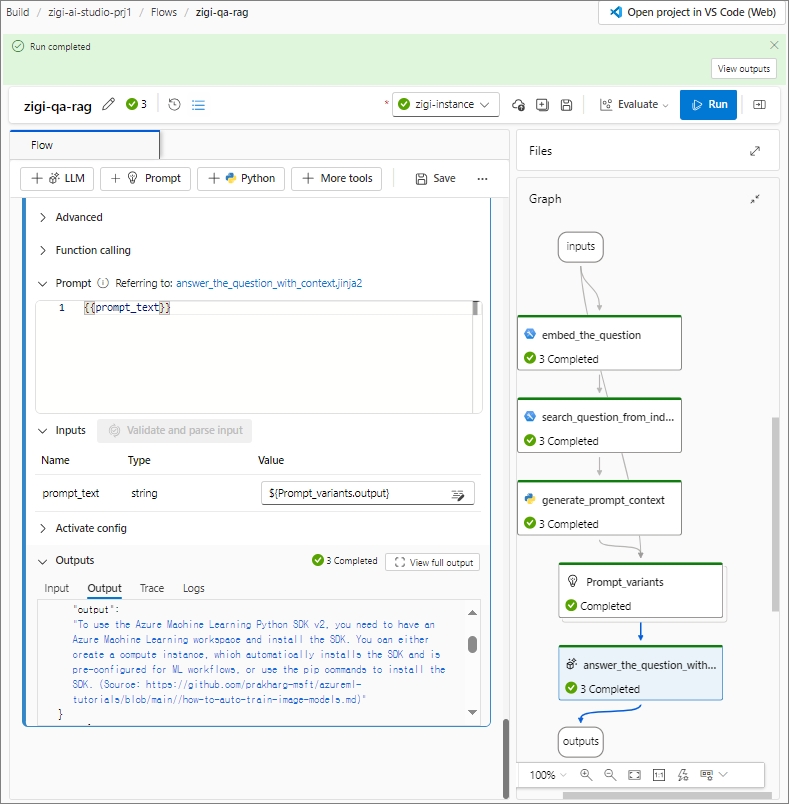
Task: Click the header save disk icon
Action: click(566, 105)
